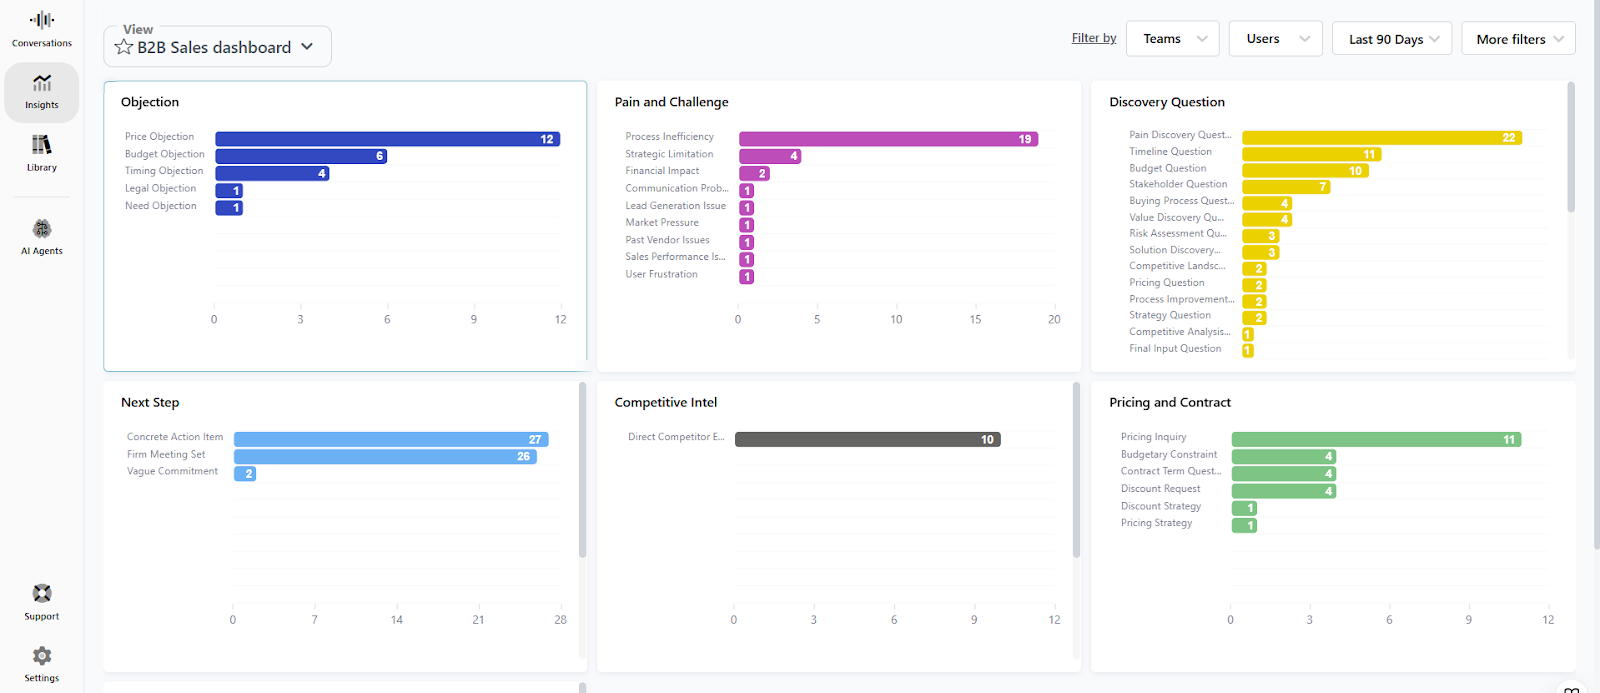Screen dimensions: 1600x693
Task: Select the Pain Discovery Question yellow bar
Action: 1382,138
